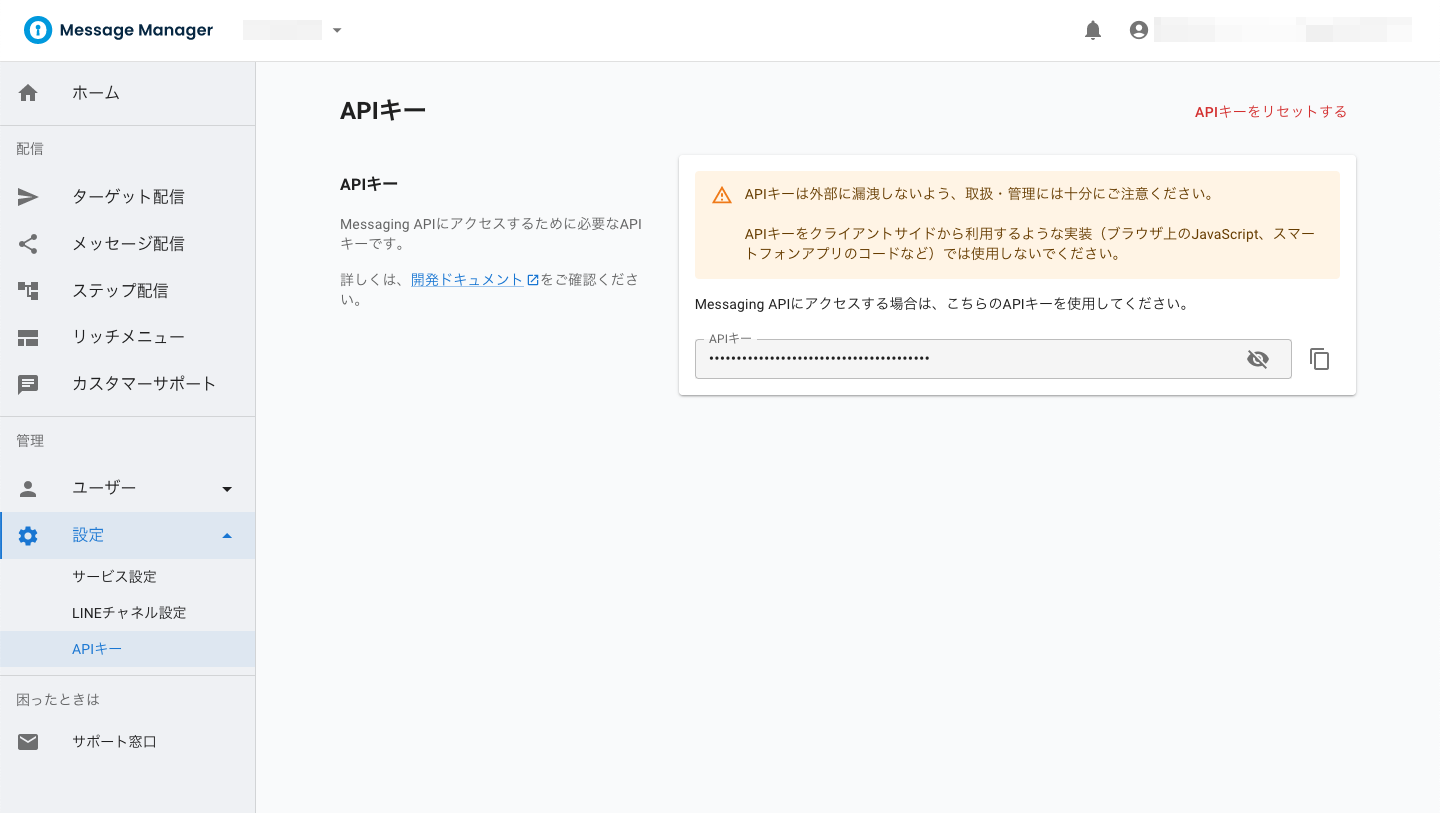
Task: Open ステップ配信 menu item
Action: tap(127, 291)
